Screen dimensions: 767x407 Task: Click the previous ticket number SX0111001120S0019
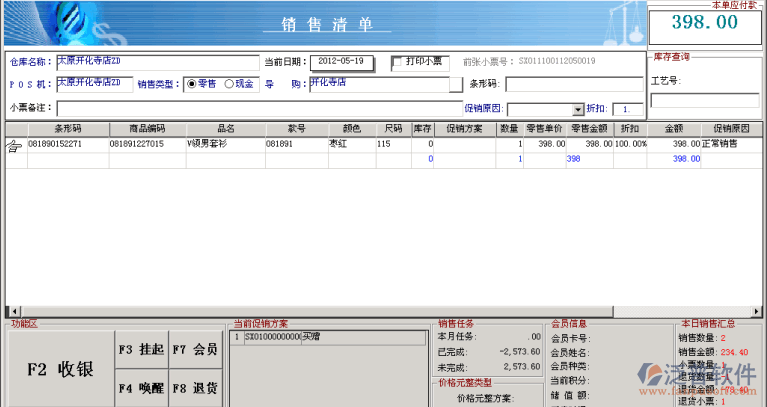coord(557,62)
